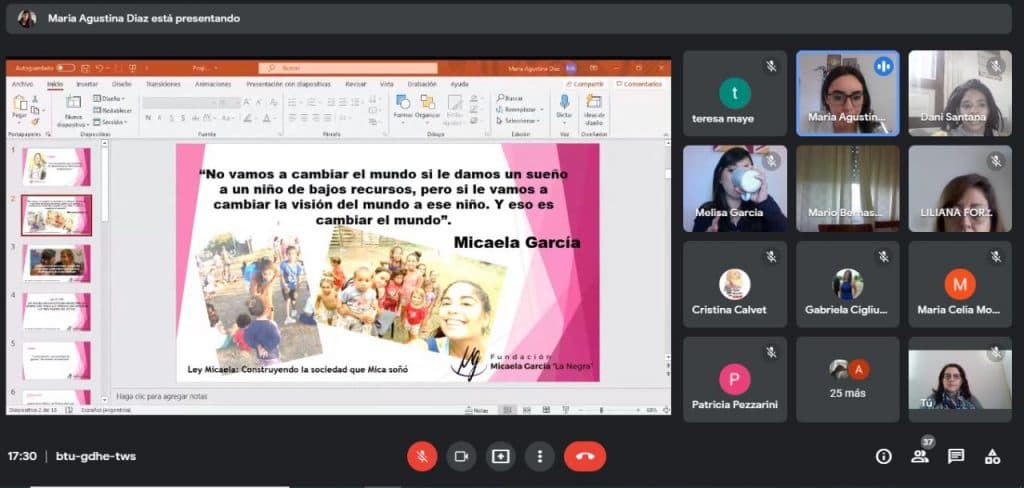This screenshot has height=488, width=1024.
Task: Click the save icon in PowerPoint title bar
Action: click(84, 68)
